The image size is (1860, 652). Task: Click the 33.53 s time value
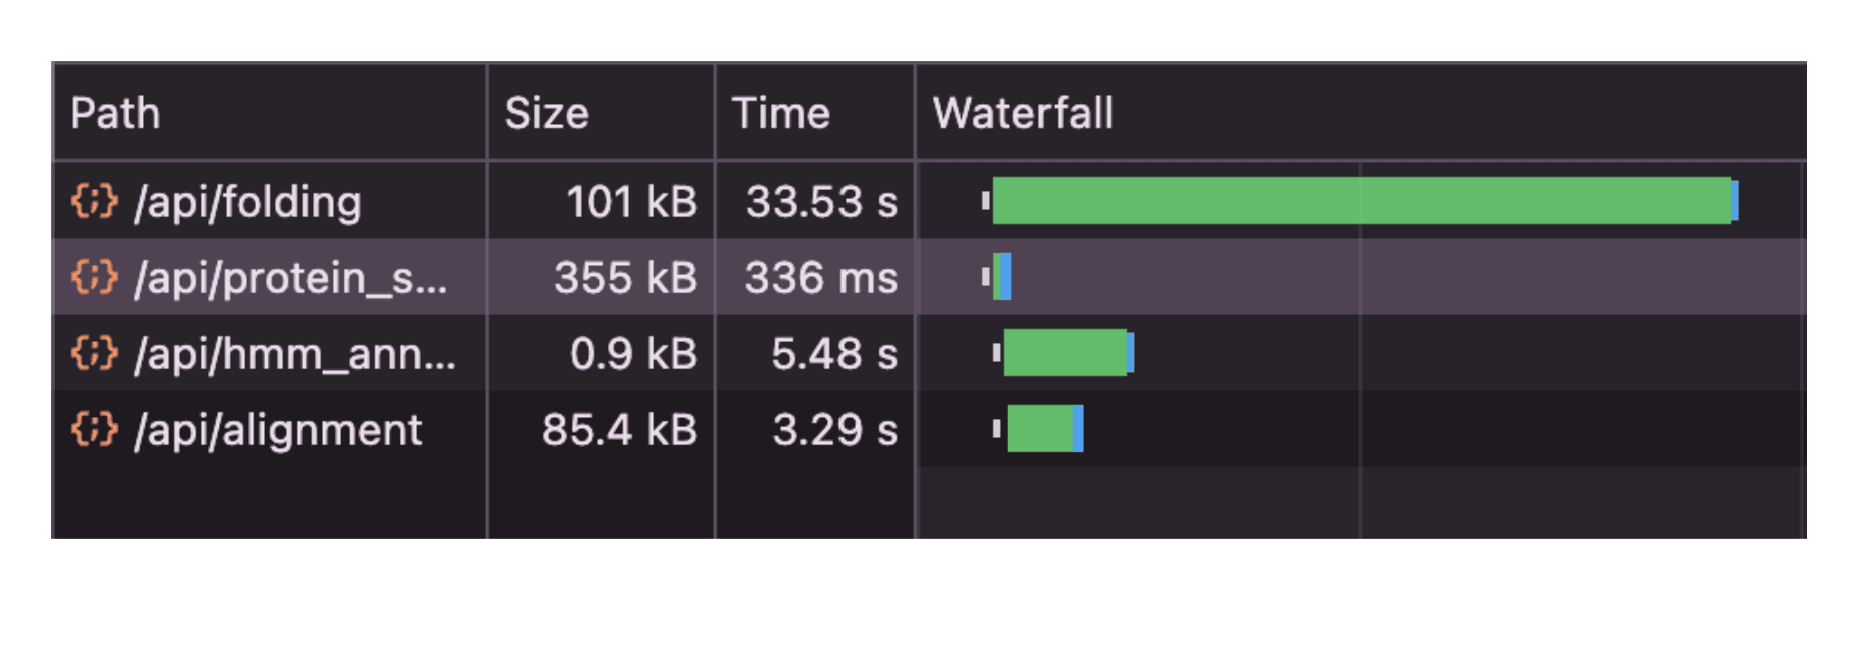(823, 201)
